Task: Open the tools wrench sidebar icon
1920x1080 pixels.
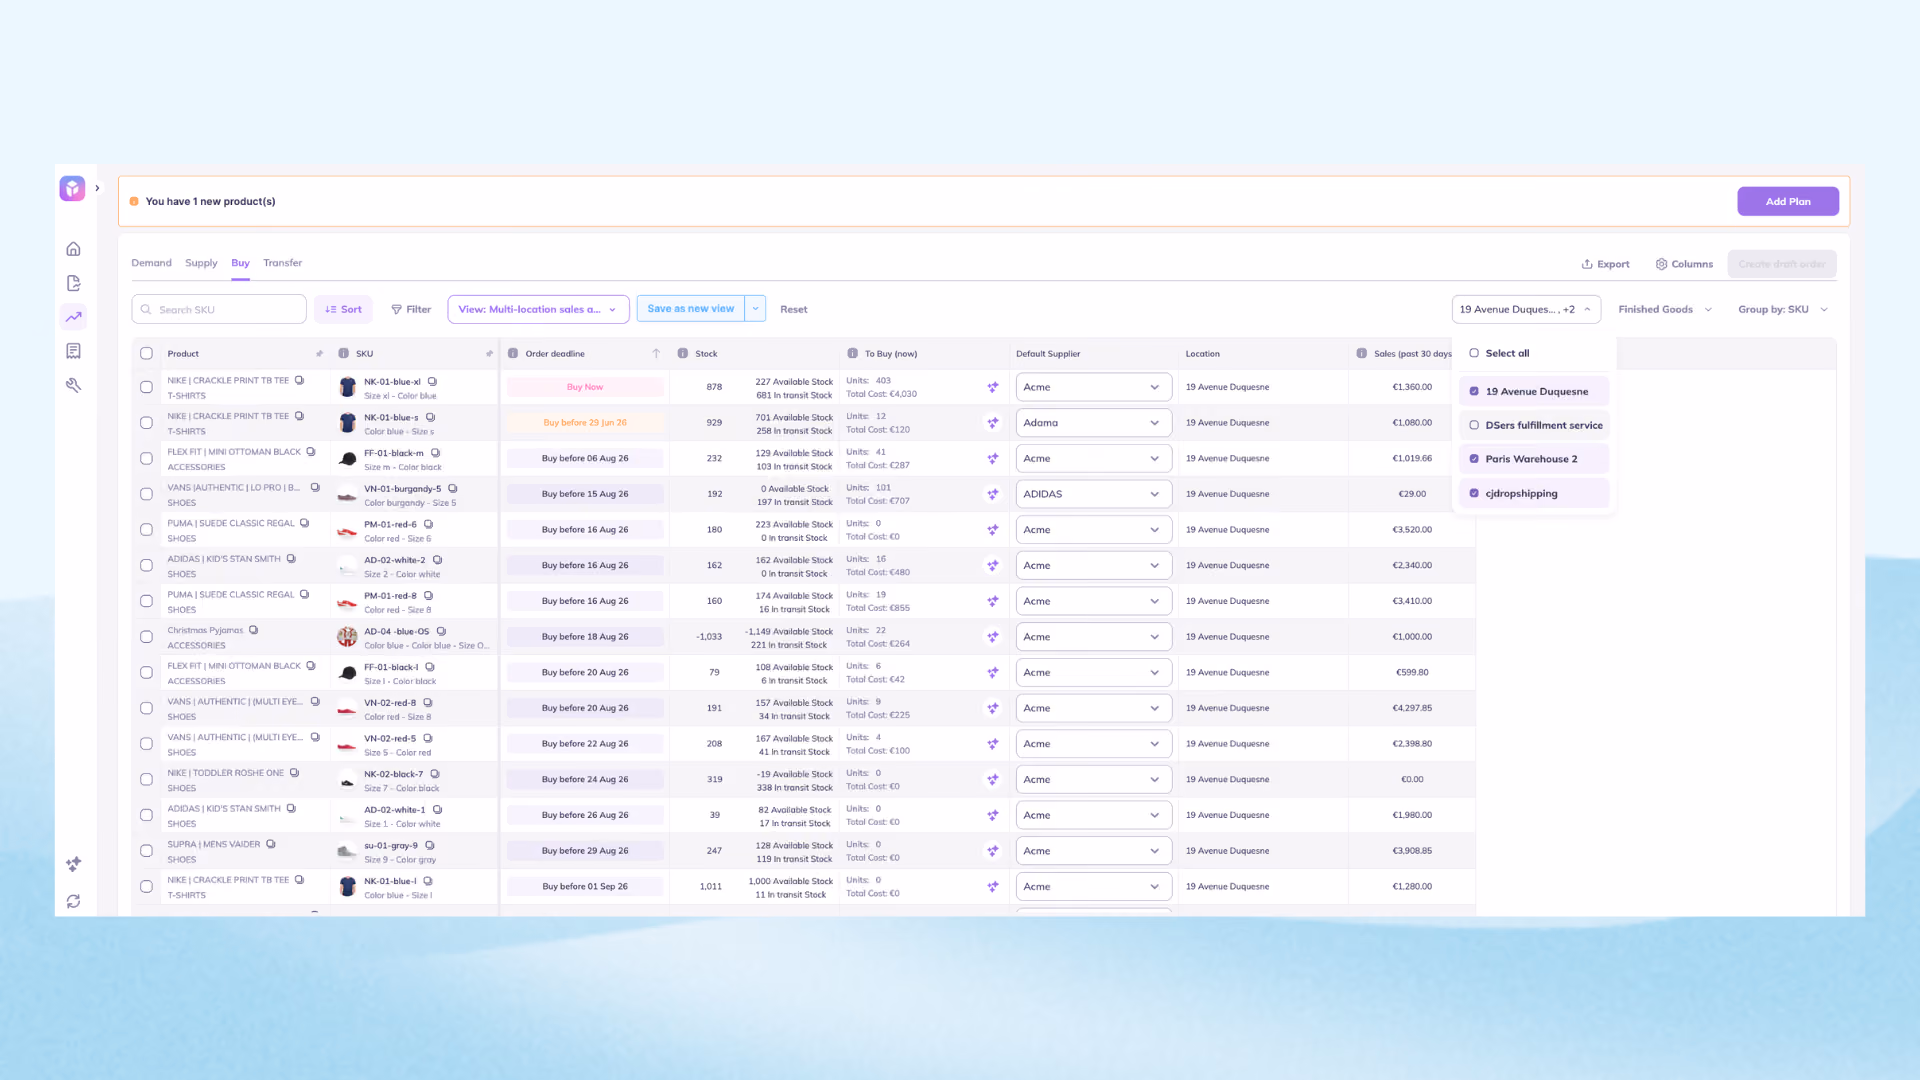Action: tap(73, 385)
